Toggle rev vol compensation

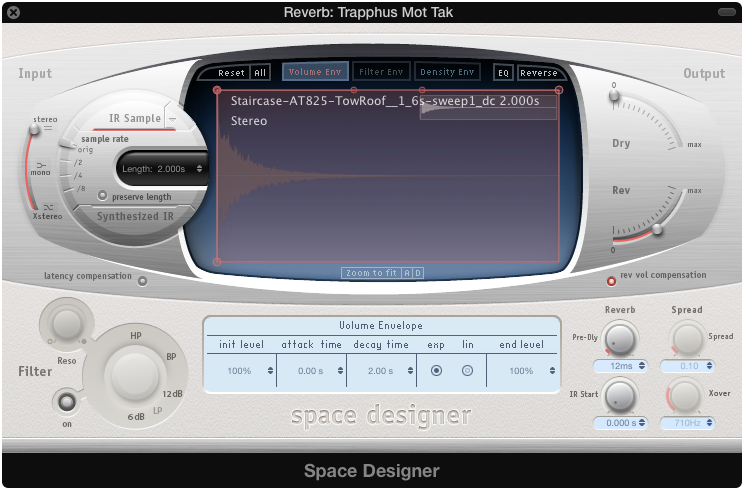611,281
